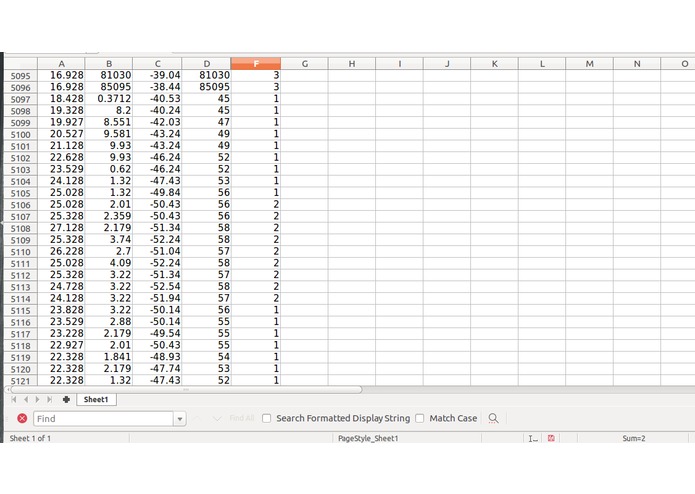Click cell containing 18.428

(x=61, y=99)
